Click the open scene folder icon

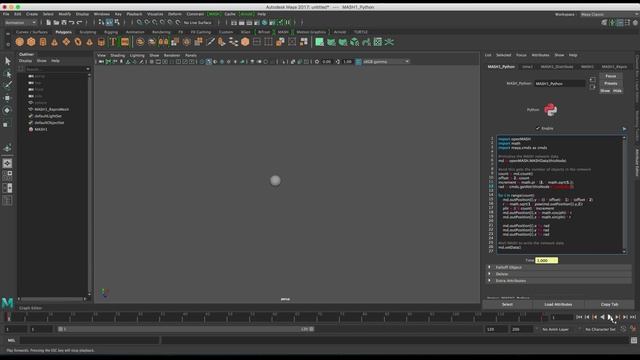[x=56, y=22]
